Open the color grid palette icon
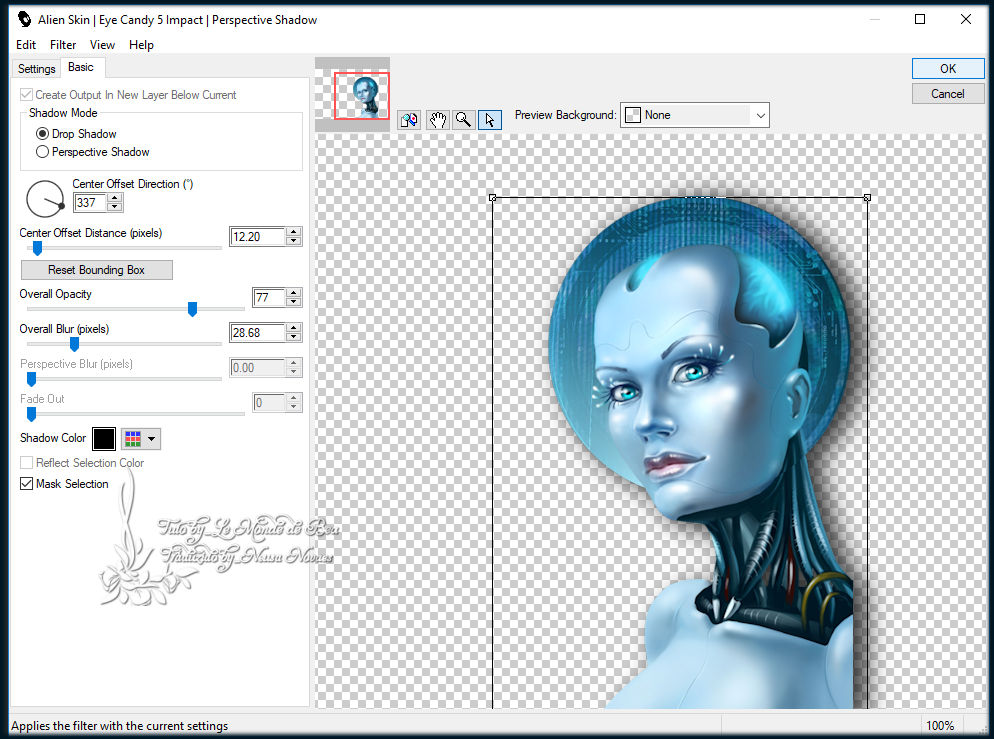The width and height of the screenshot is (994, 739). point(133,439)
